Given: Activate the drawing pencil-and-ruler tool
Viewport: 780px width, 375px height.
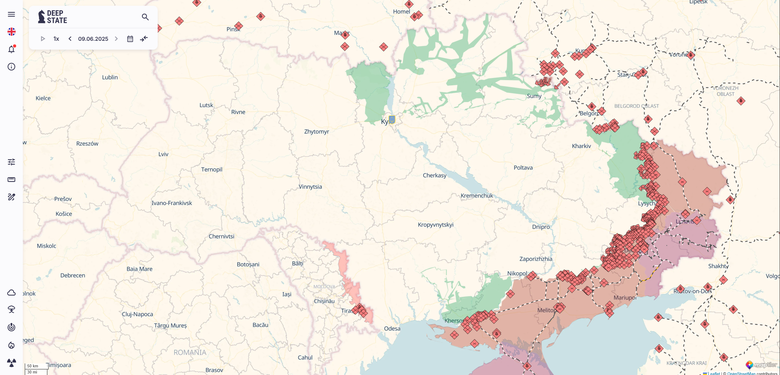Looking at the screenshot, I should (x=11, y=197).
